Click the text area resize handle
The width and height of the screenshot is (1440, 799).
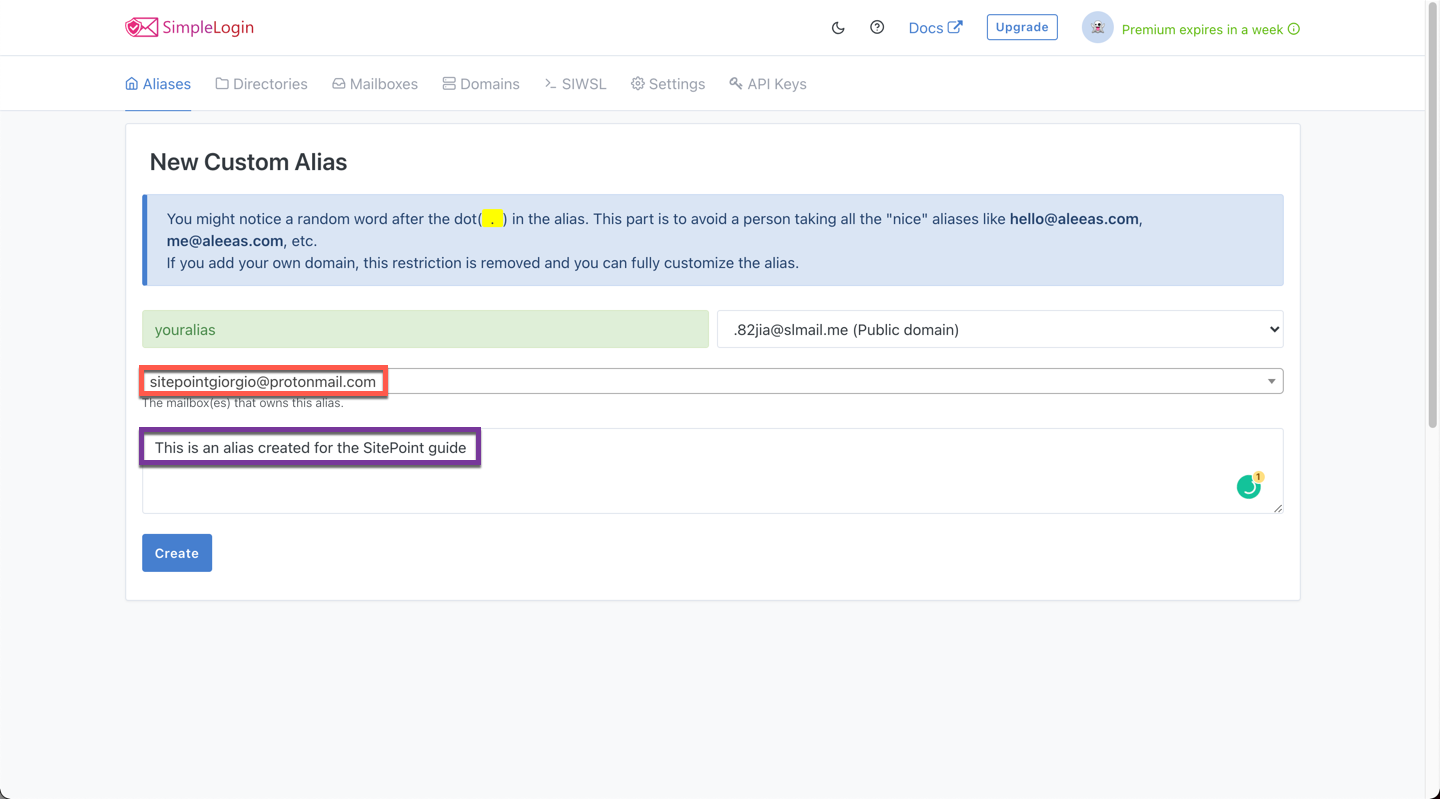pyautogui.click(x=1277, y=507)
